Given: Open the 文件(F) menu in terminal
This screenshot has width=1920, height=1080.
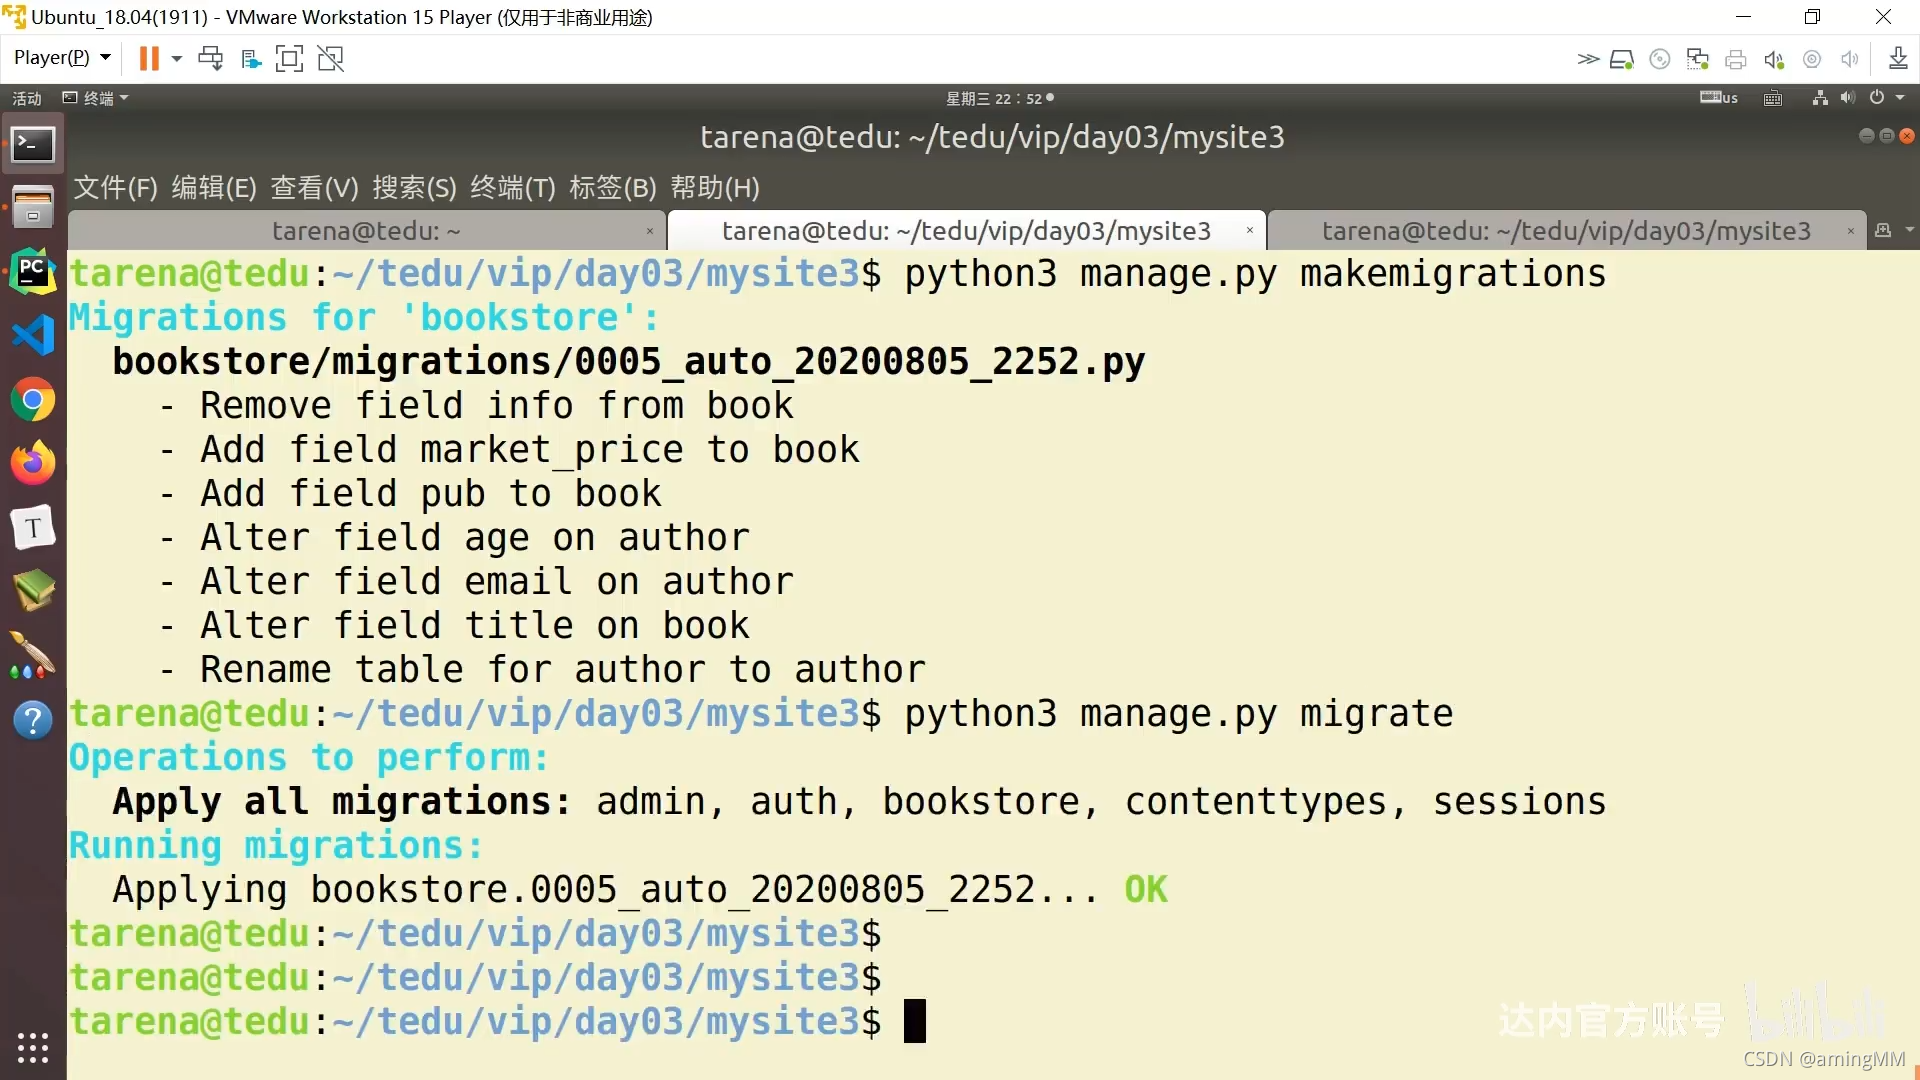Looking at the screenshot, I should coord(115,188).
